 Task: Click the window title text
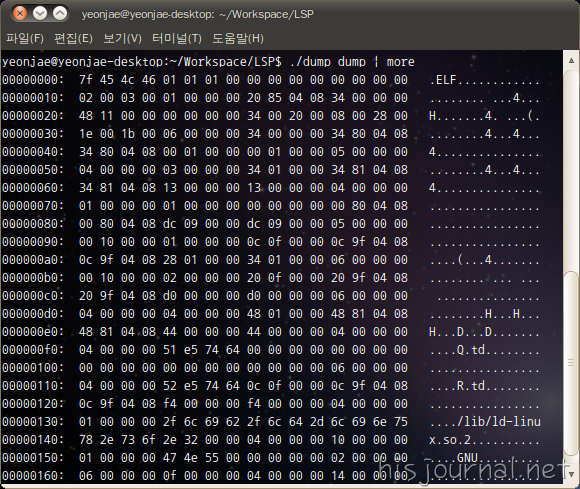pyautogui.click(x=198, y=14)
